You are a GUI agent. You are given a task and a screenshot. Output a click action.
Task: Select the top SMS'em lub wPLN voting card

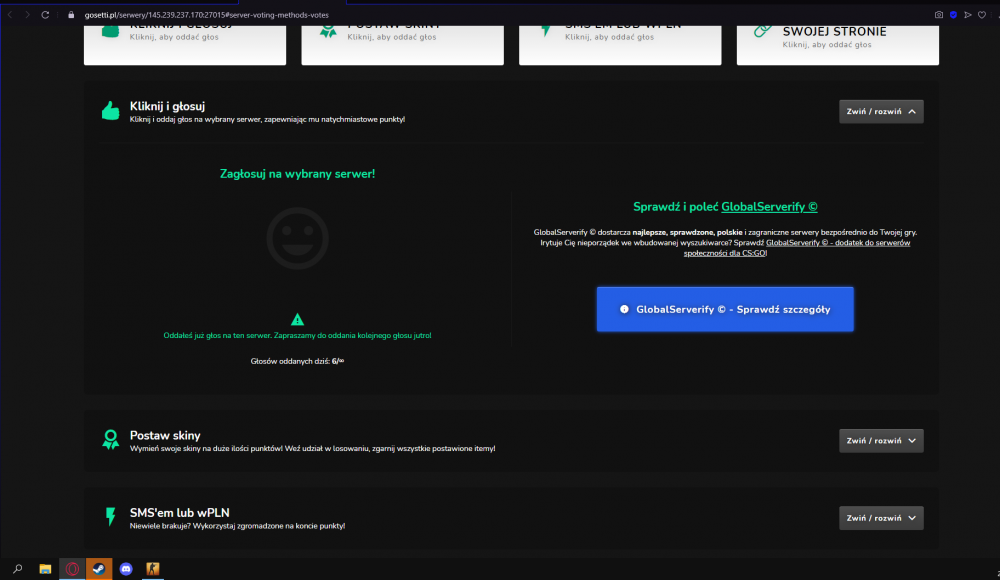(620, 45)
